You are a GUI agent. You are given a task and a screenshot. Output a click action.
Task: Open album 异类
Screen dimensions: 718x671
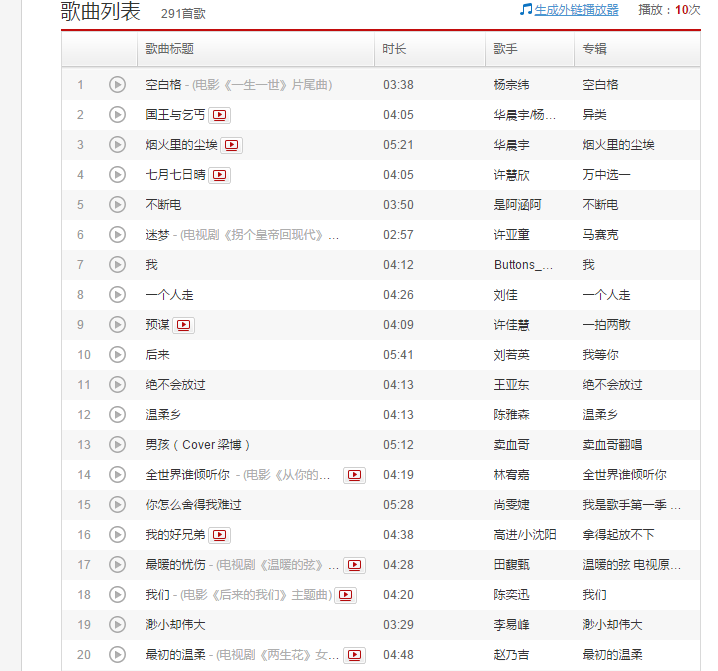[594, 115]
